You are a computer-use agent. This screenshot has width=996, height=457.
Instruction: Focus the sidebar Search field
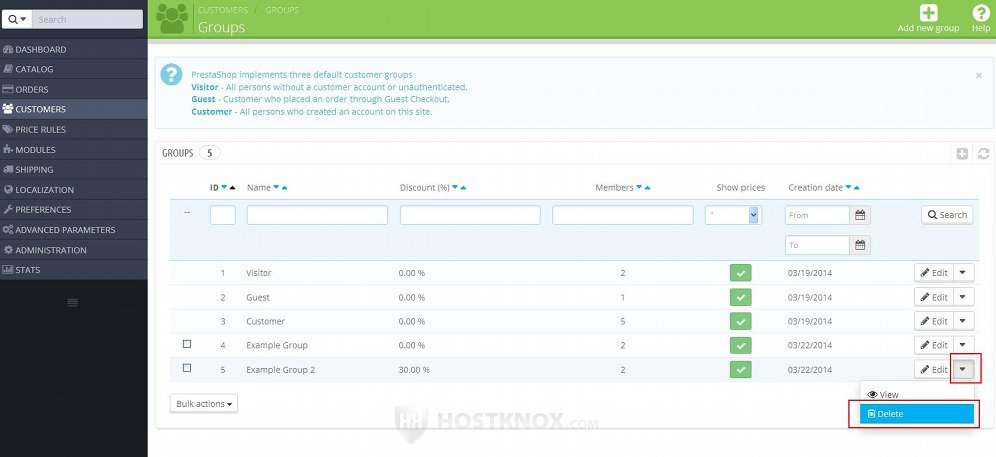pos(87,19)
